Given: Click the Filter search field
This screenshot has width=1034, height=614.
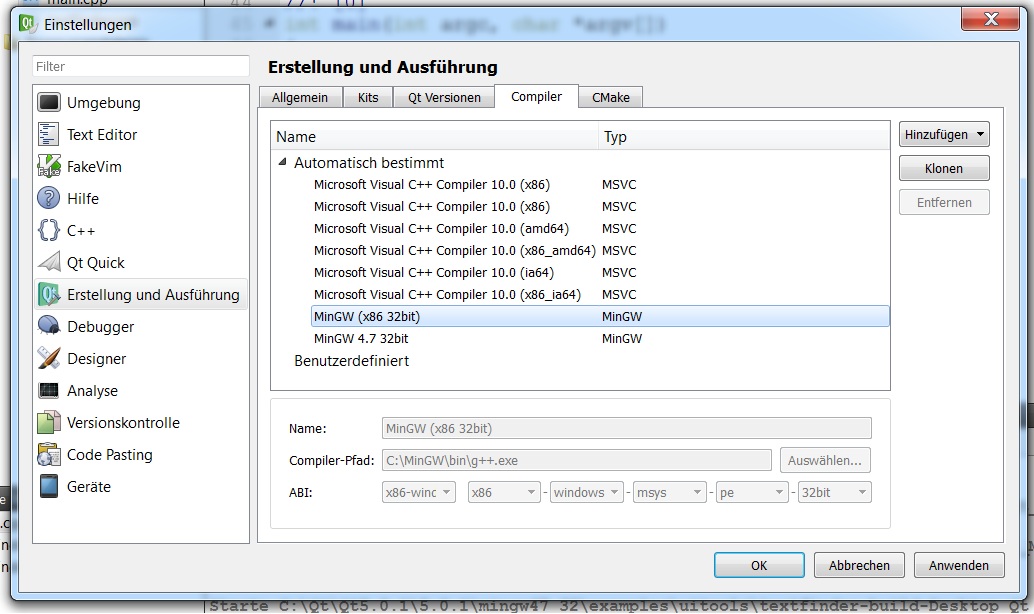Looking at the screenshot, I should [x=141, y=66].
